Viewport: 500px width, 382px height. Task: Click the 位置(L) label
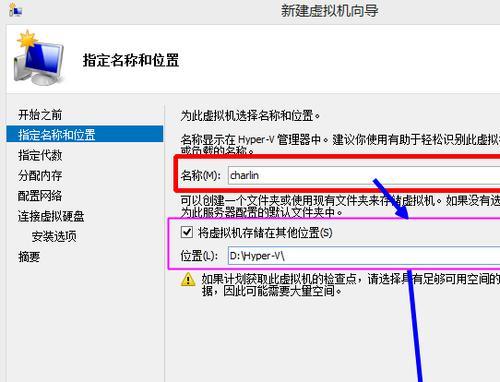point(199,256)
